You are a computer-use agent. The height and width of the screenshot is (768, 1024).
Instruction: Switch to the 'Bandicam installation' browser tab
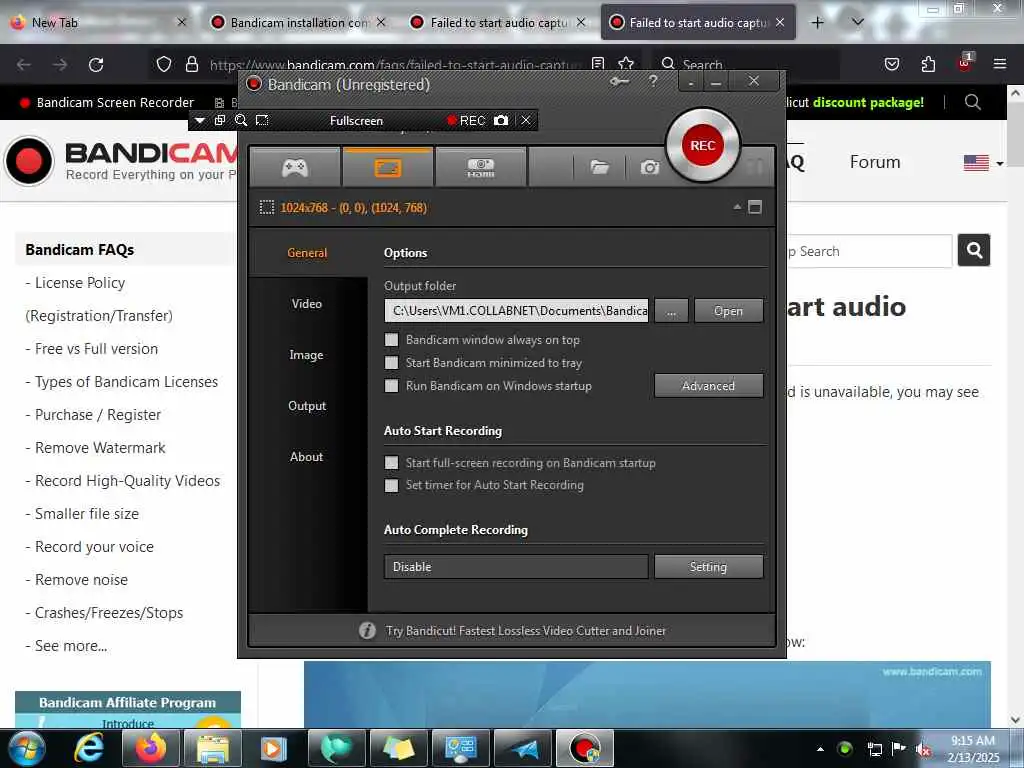299,22
